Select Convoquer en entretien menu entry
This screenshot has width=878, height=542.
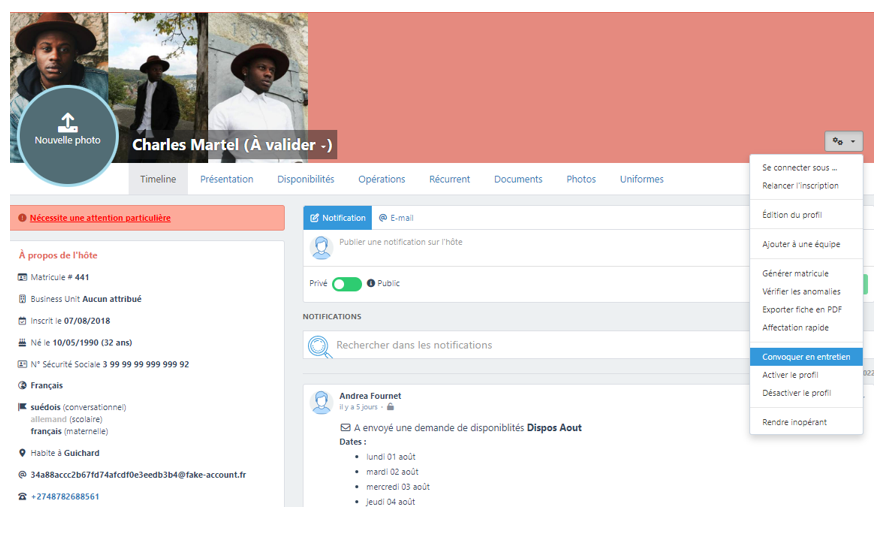click(806, 357)
